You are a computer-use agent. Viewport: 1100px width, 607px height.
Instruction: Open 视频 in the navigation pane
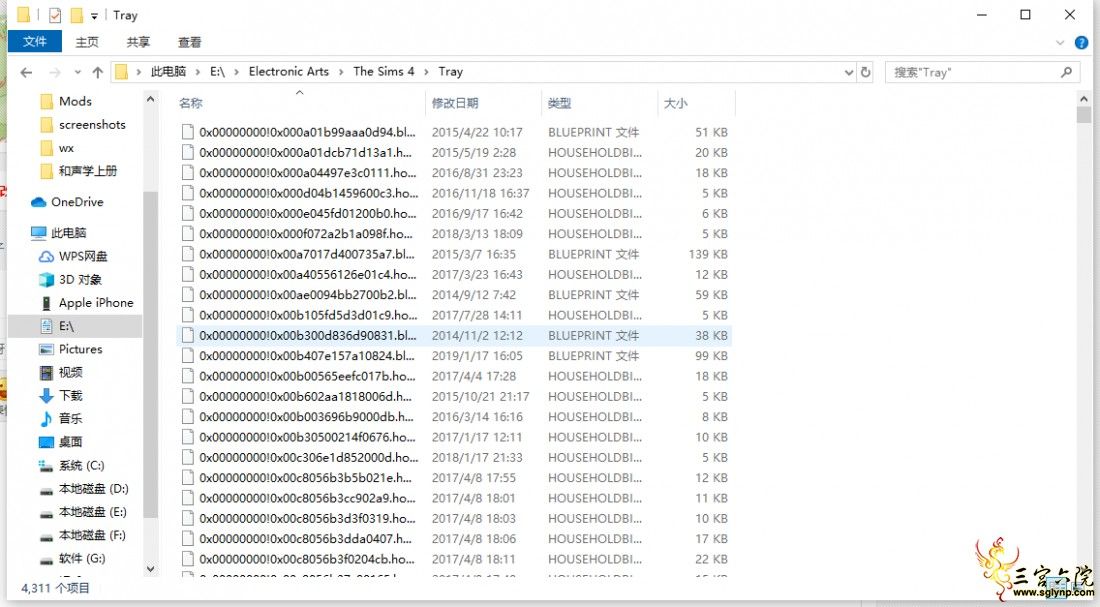[70, 373]
